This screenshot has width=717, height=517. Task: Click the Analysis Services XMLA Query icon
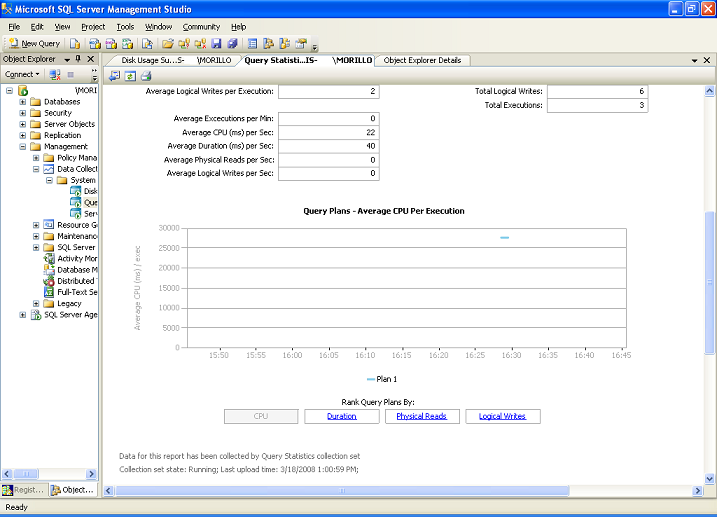point(128,43)
